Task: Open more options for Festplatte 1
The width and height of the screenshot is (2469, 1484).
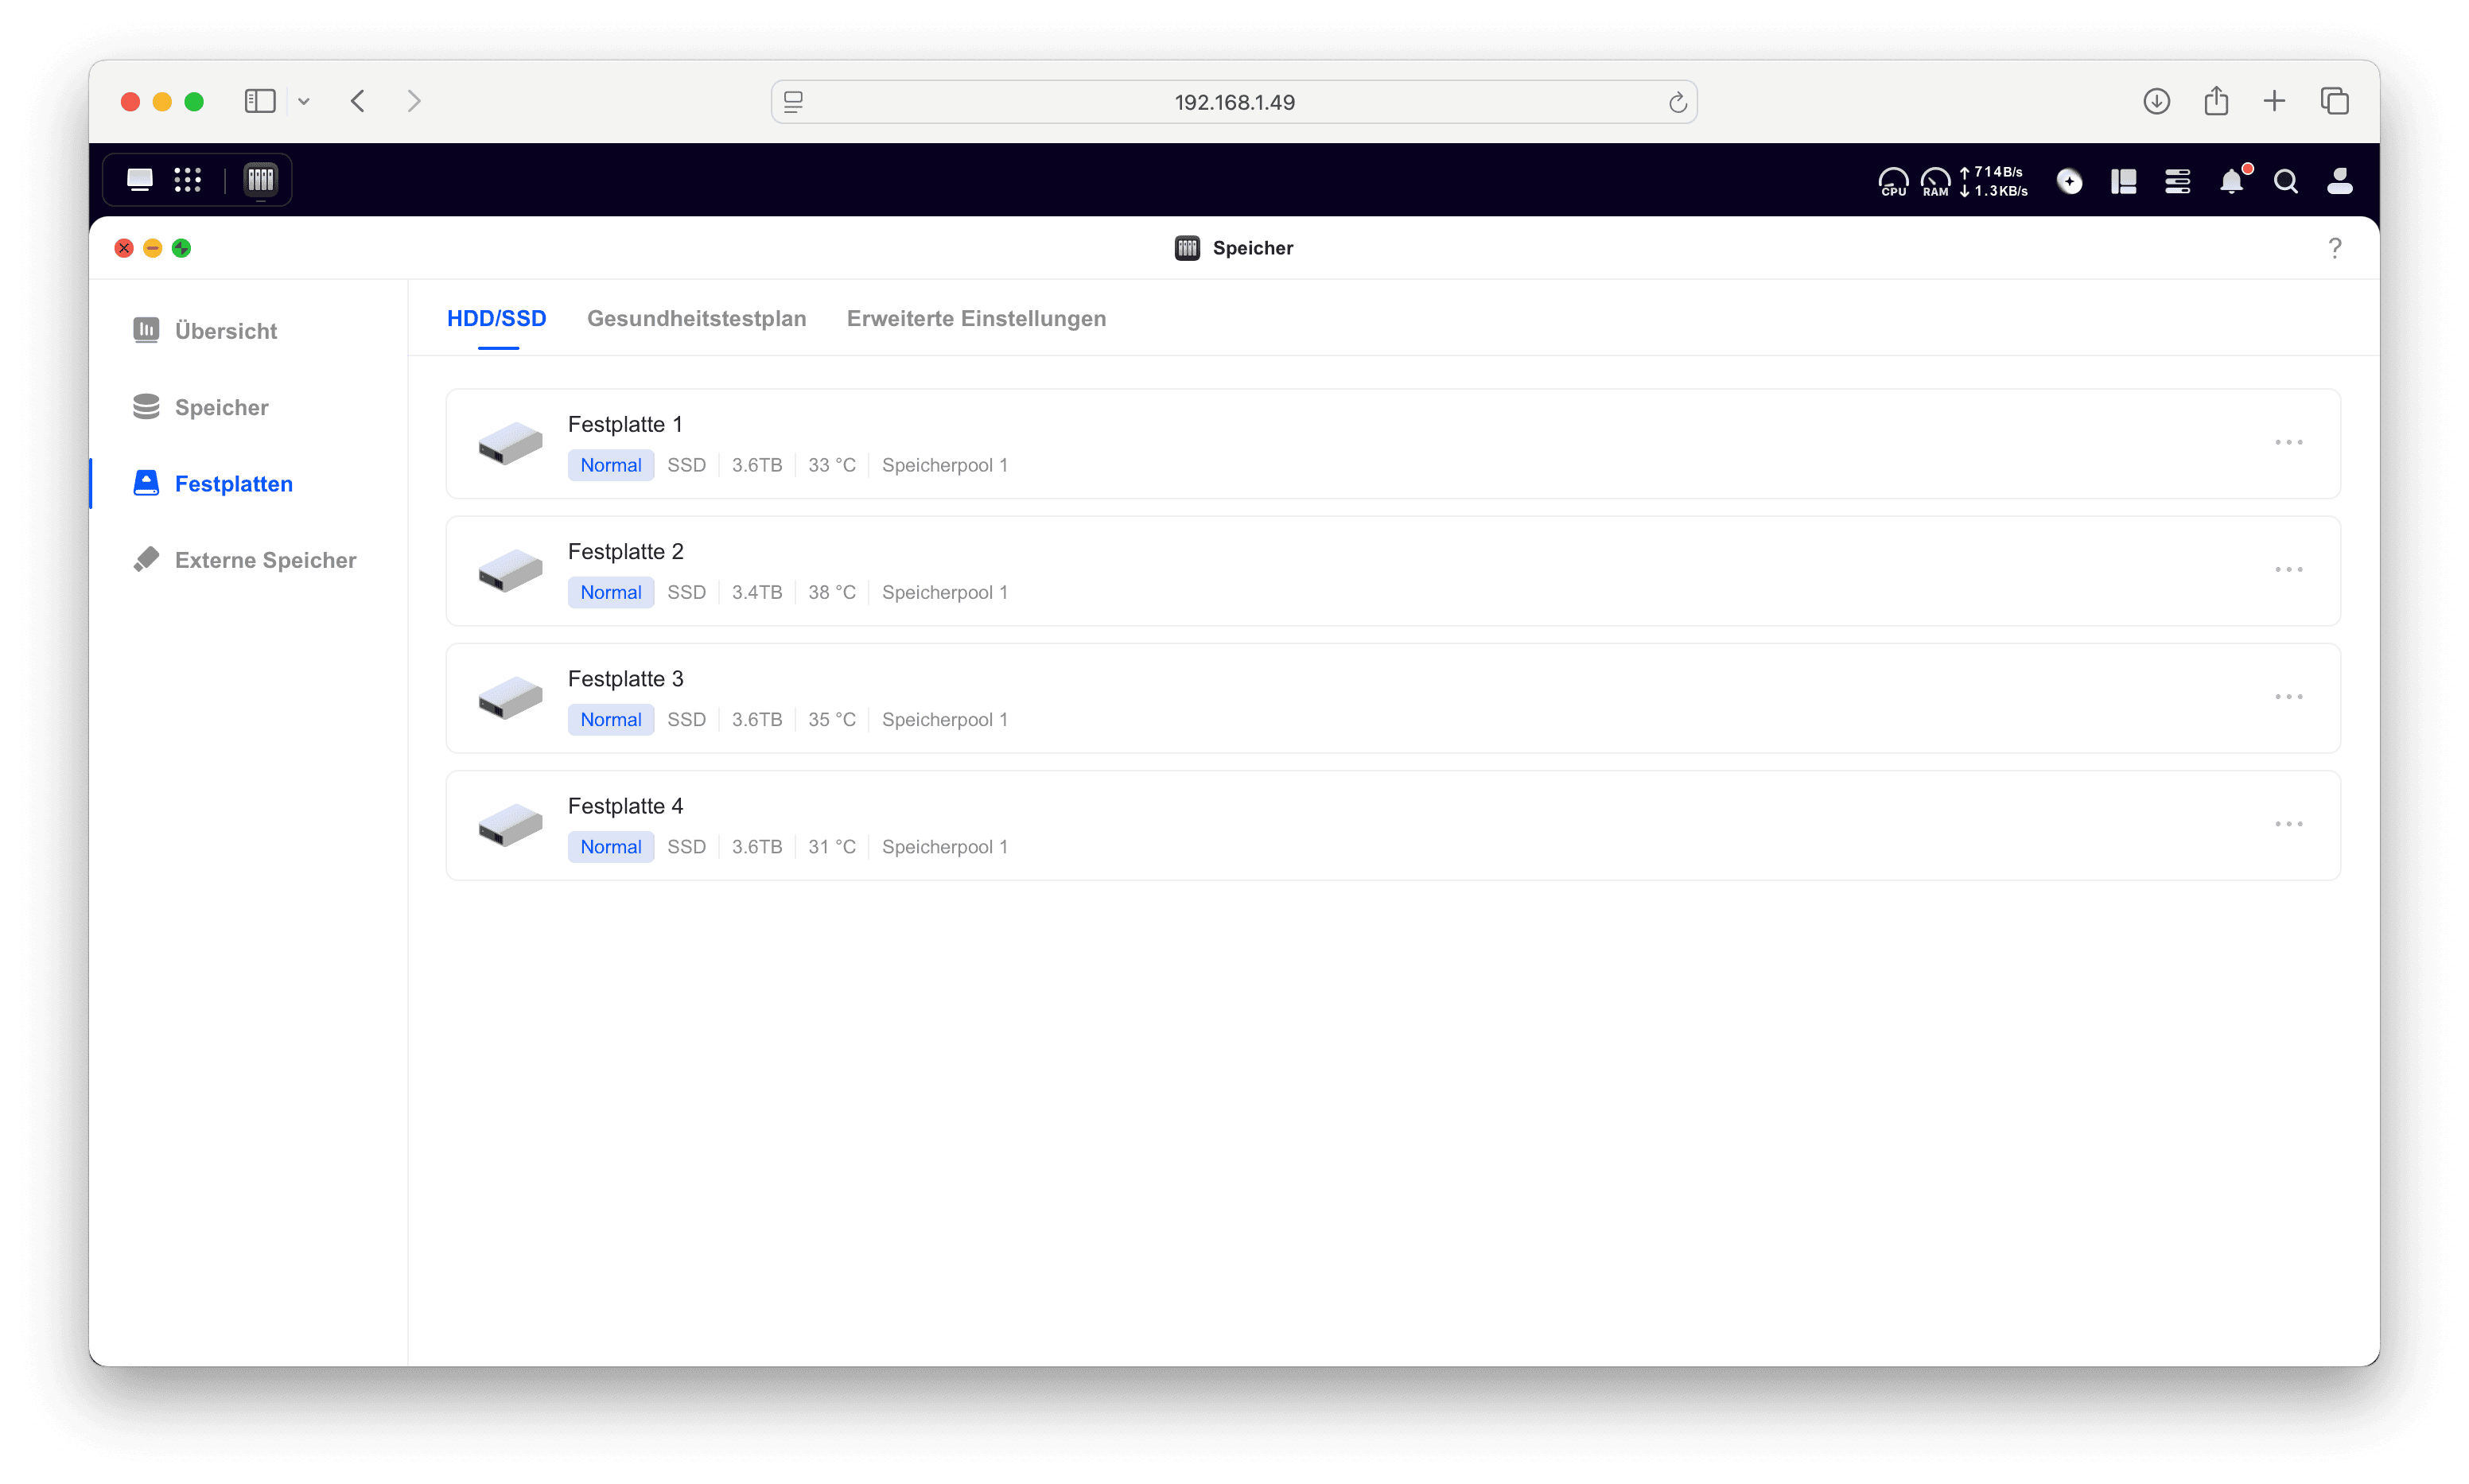Action: pos(2288,442)
